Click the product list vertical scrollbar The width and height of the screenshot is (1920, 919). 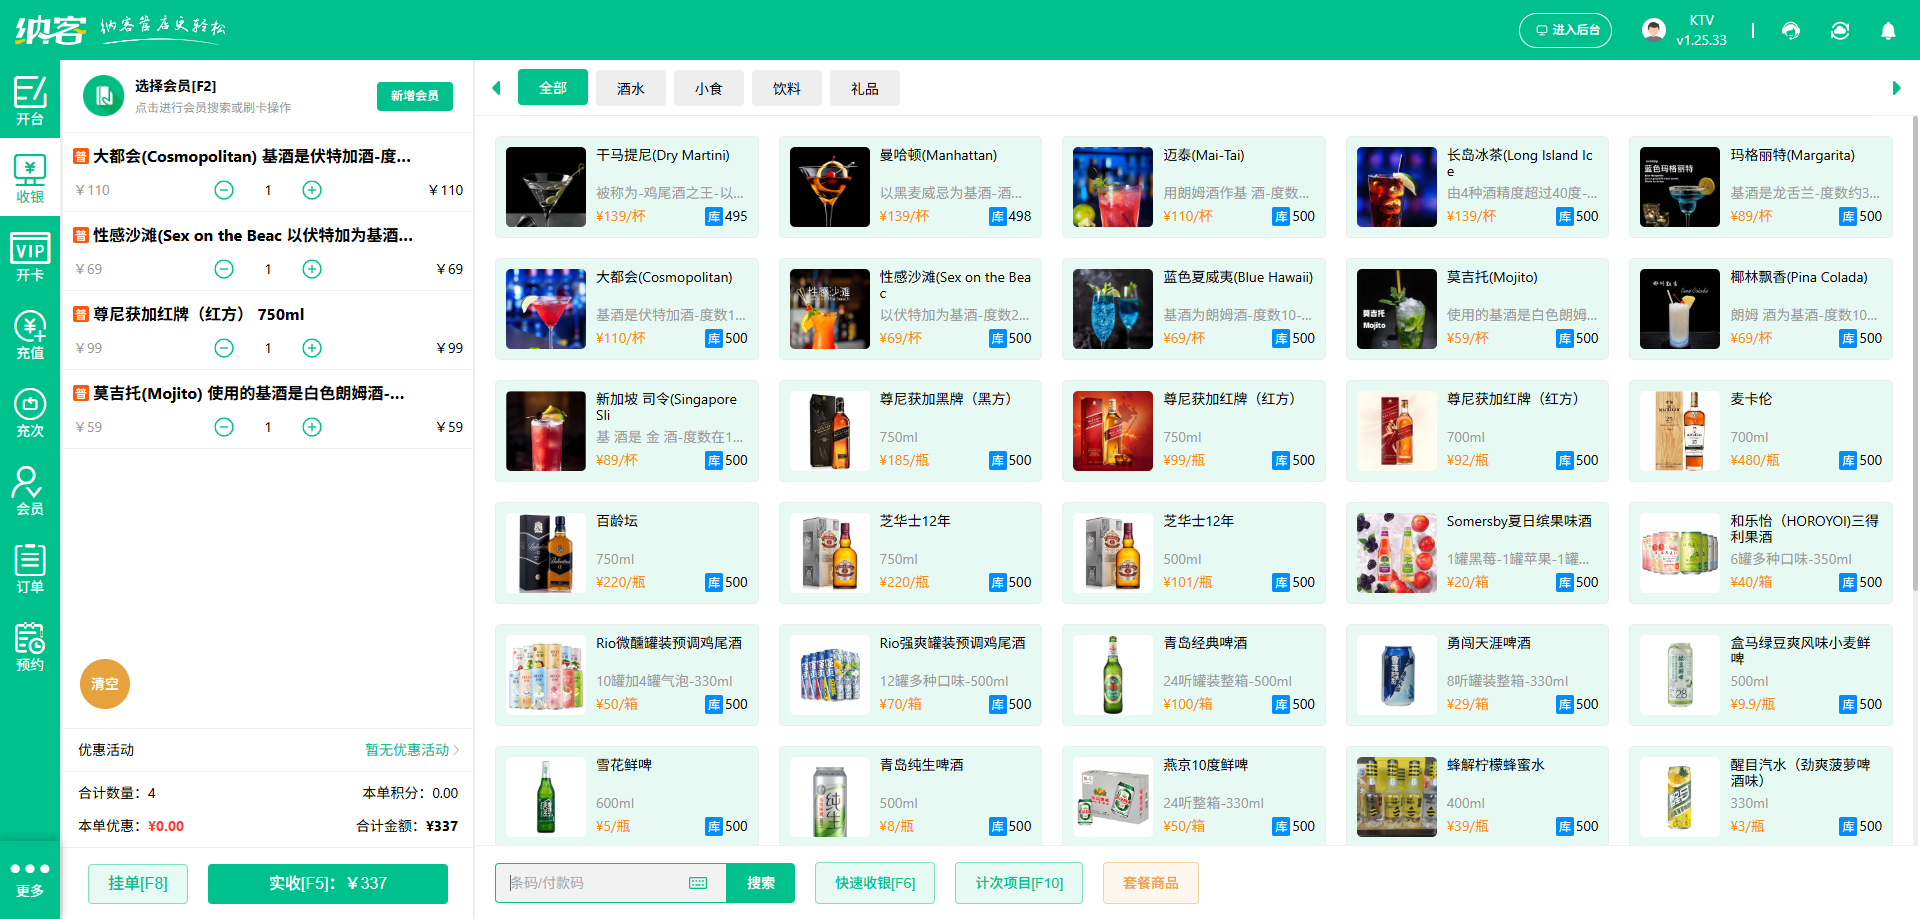[1914, 355]
